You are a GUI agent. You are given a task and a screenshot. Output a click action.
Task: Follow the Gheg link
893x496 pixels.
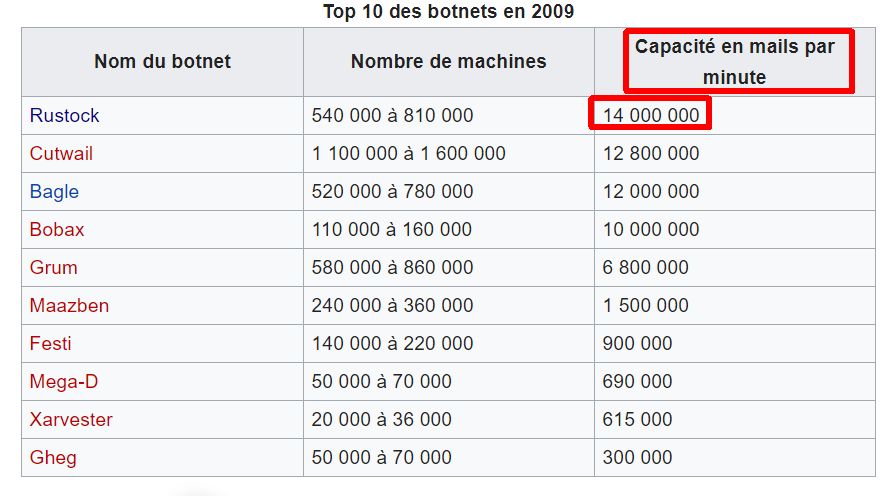(x=53, y=458)
